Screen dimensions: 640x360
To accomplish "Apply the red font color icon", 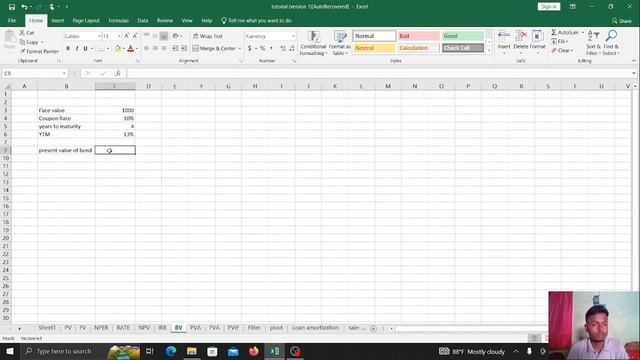I will 131,49.
